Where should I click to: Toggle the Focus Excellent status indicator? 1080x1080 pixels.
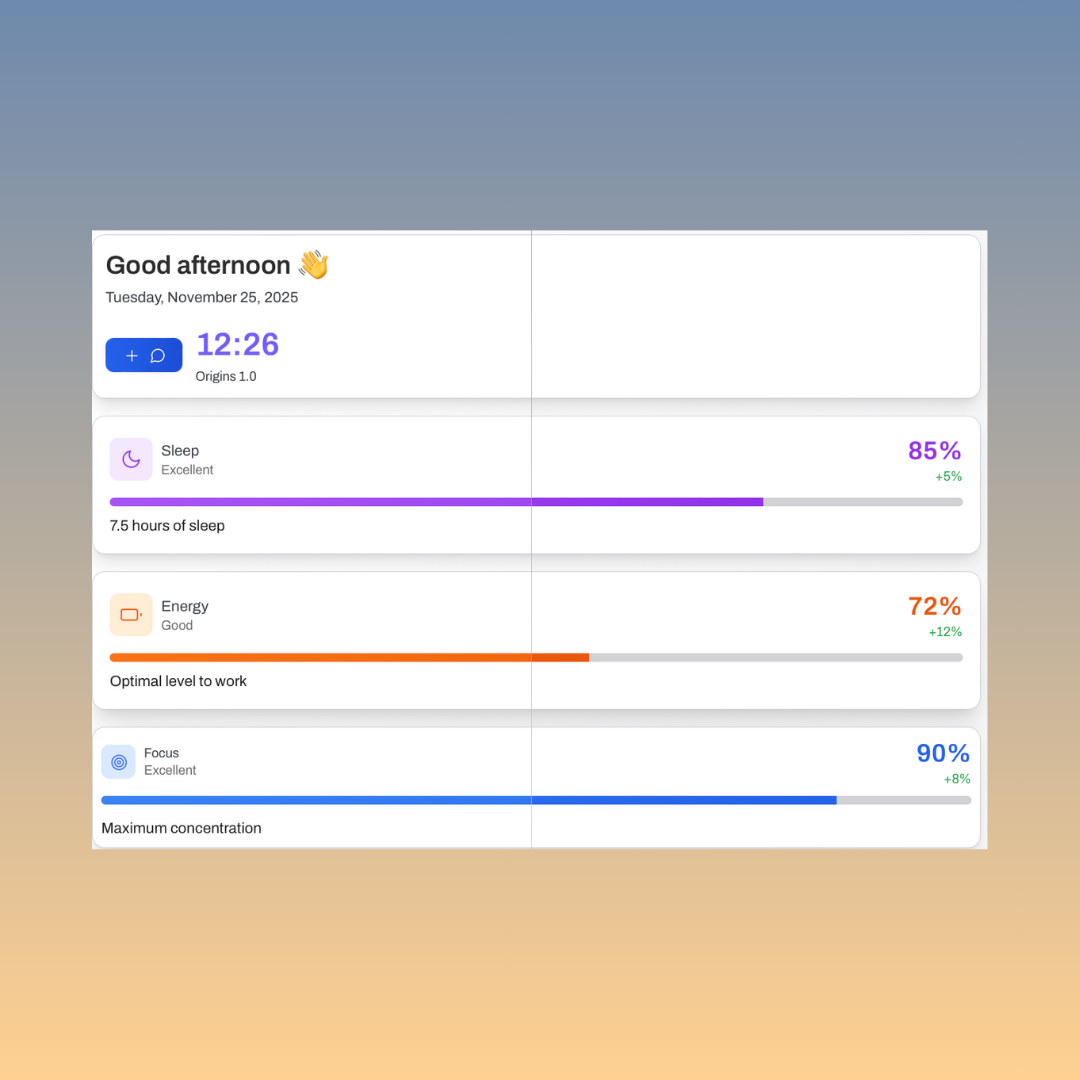pyautogui.click(x=170, y=770)
